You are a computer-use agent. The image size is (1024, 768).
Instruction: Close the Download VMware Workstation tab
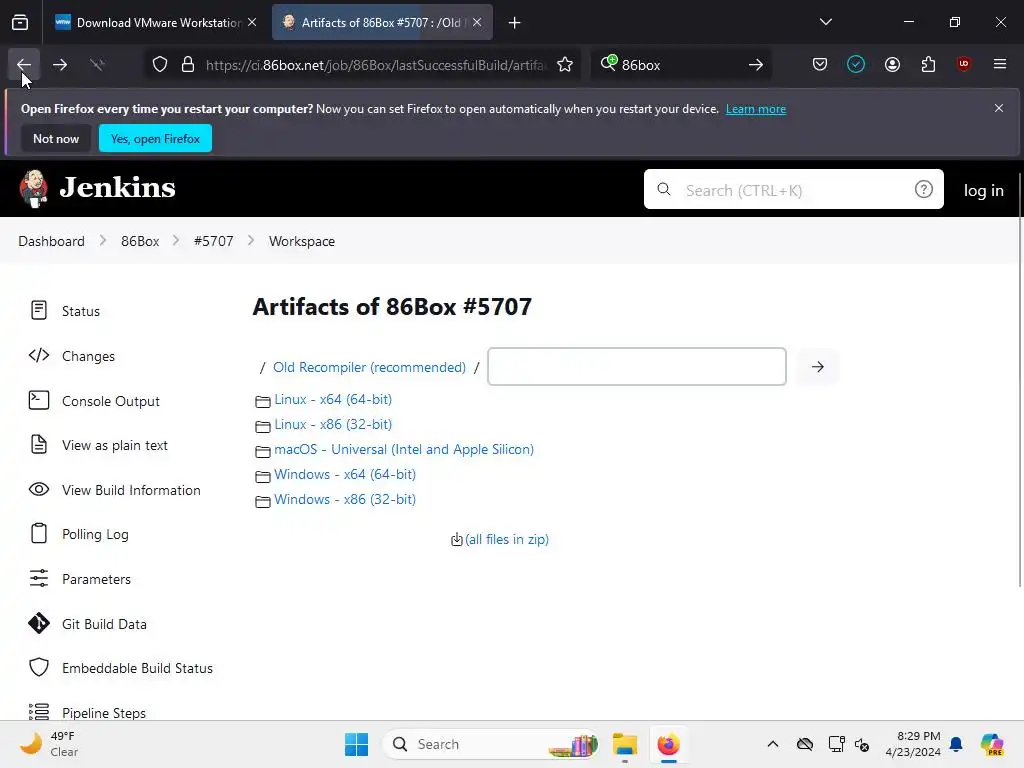point(252,22)
